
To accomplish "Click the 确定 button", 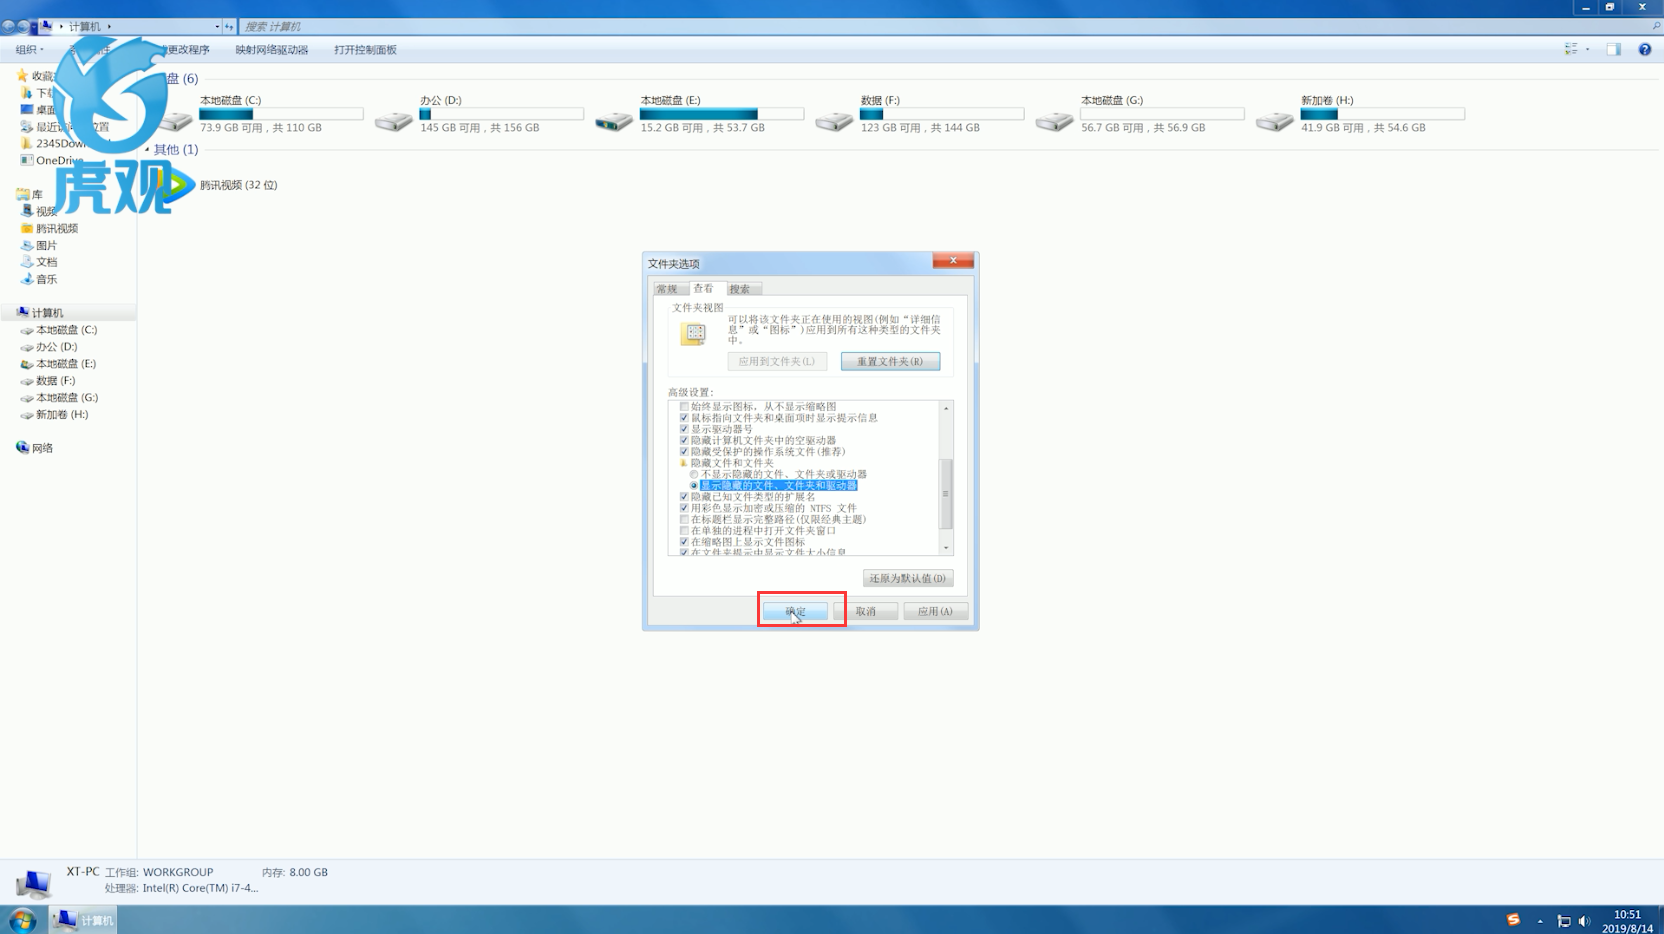I will click(x=795, y=611).
